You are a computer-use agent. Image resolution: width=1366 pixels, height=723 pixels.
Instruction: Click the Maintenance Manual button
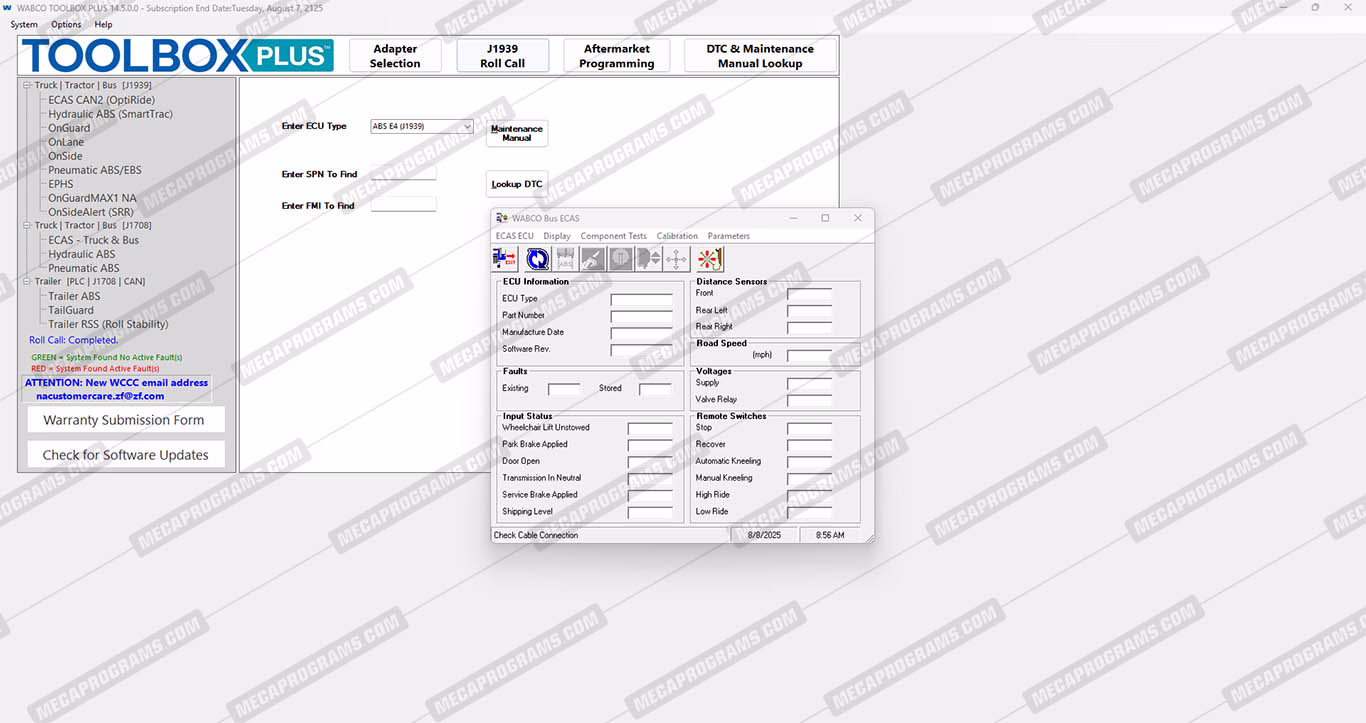click(x=517, y=133)
